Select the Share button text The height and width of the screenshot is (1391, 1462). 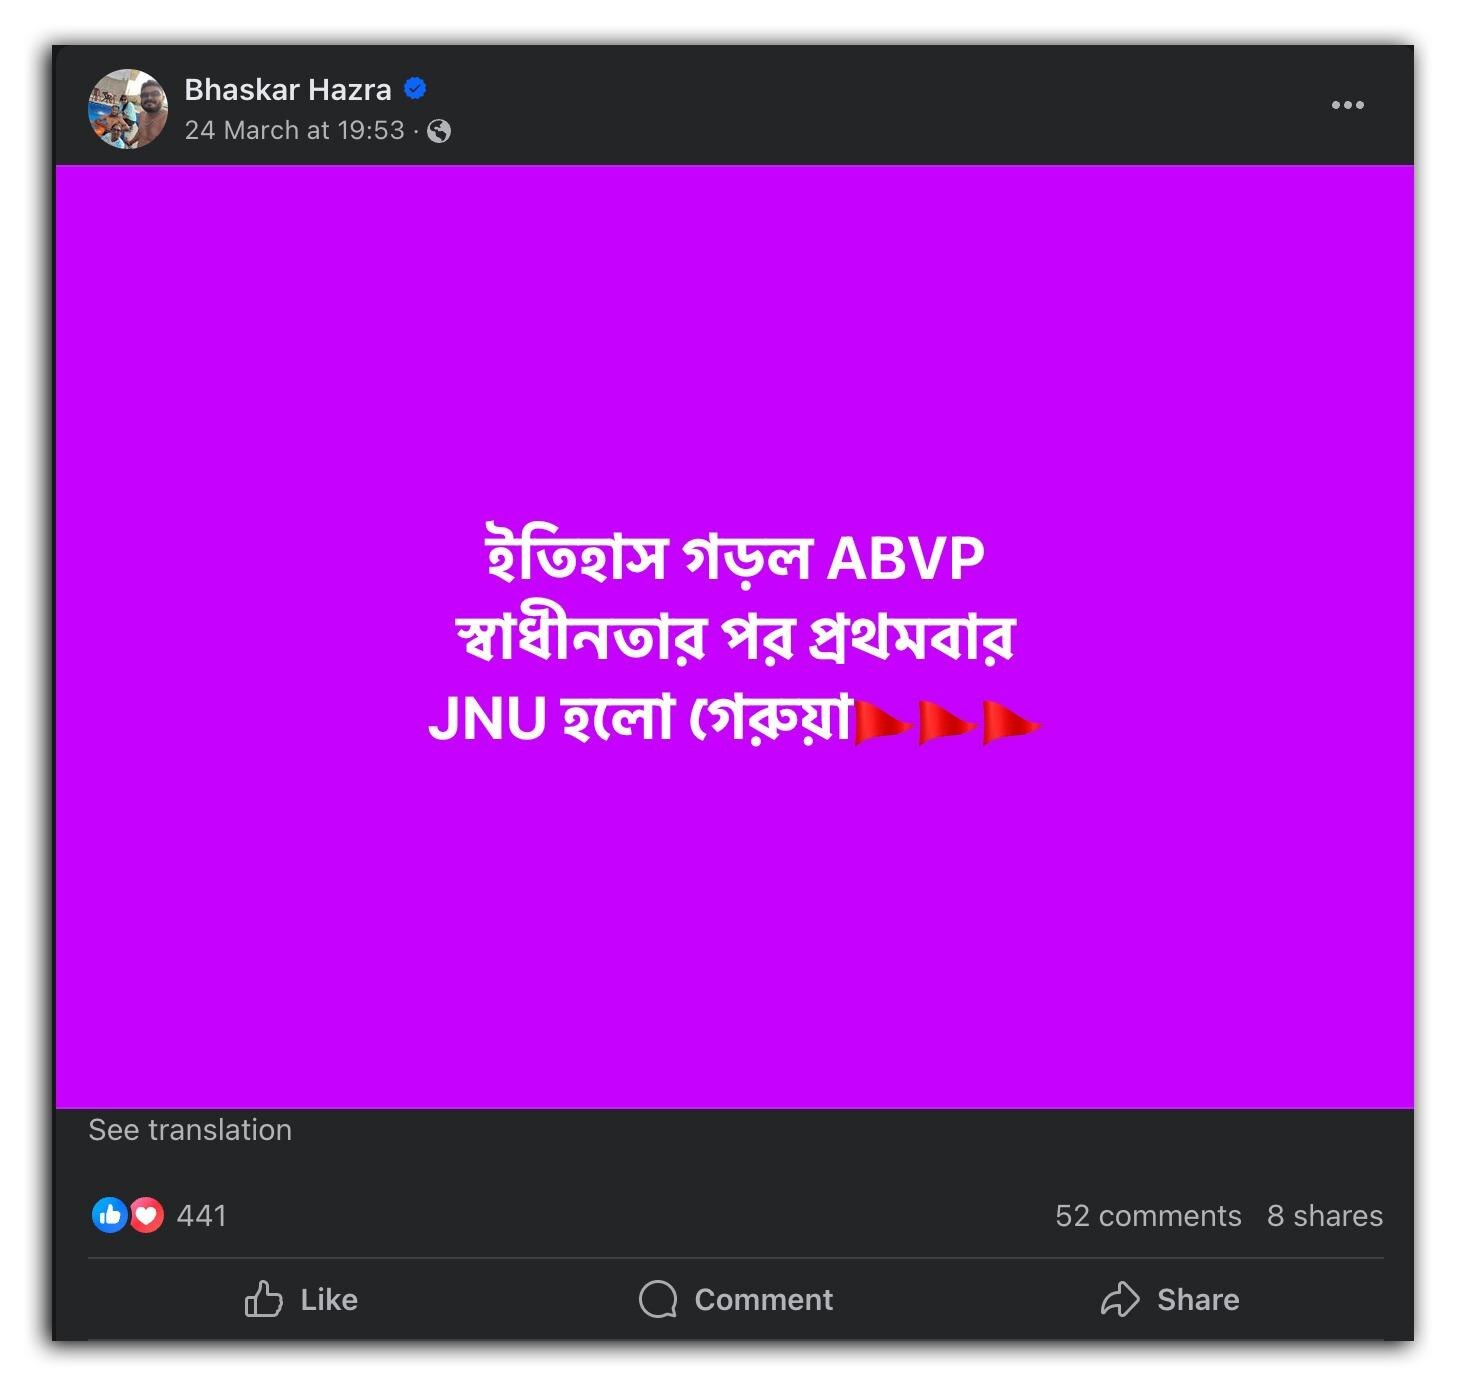pos(1198,1300)
